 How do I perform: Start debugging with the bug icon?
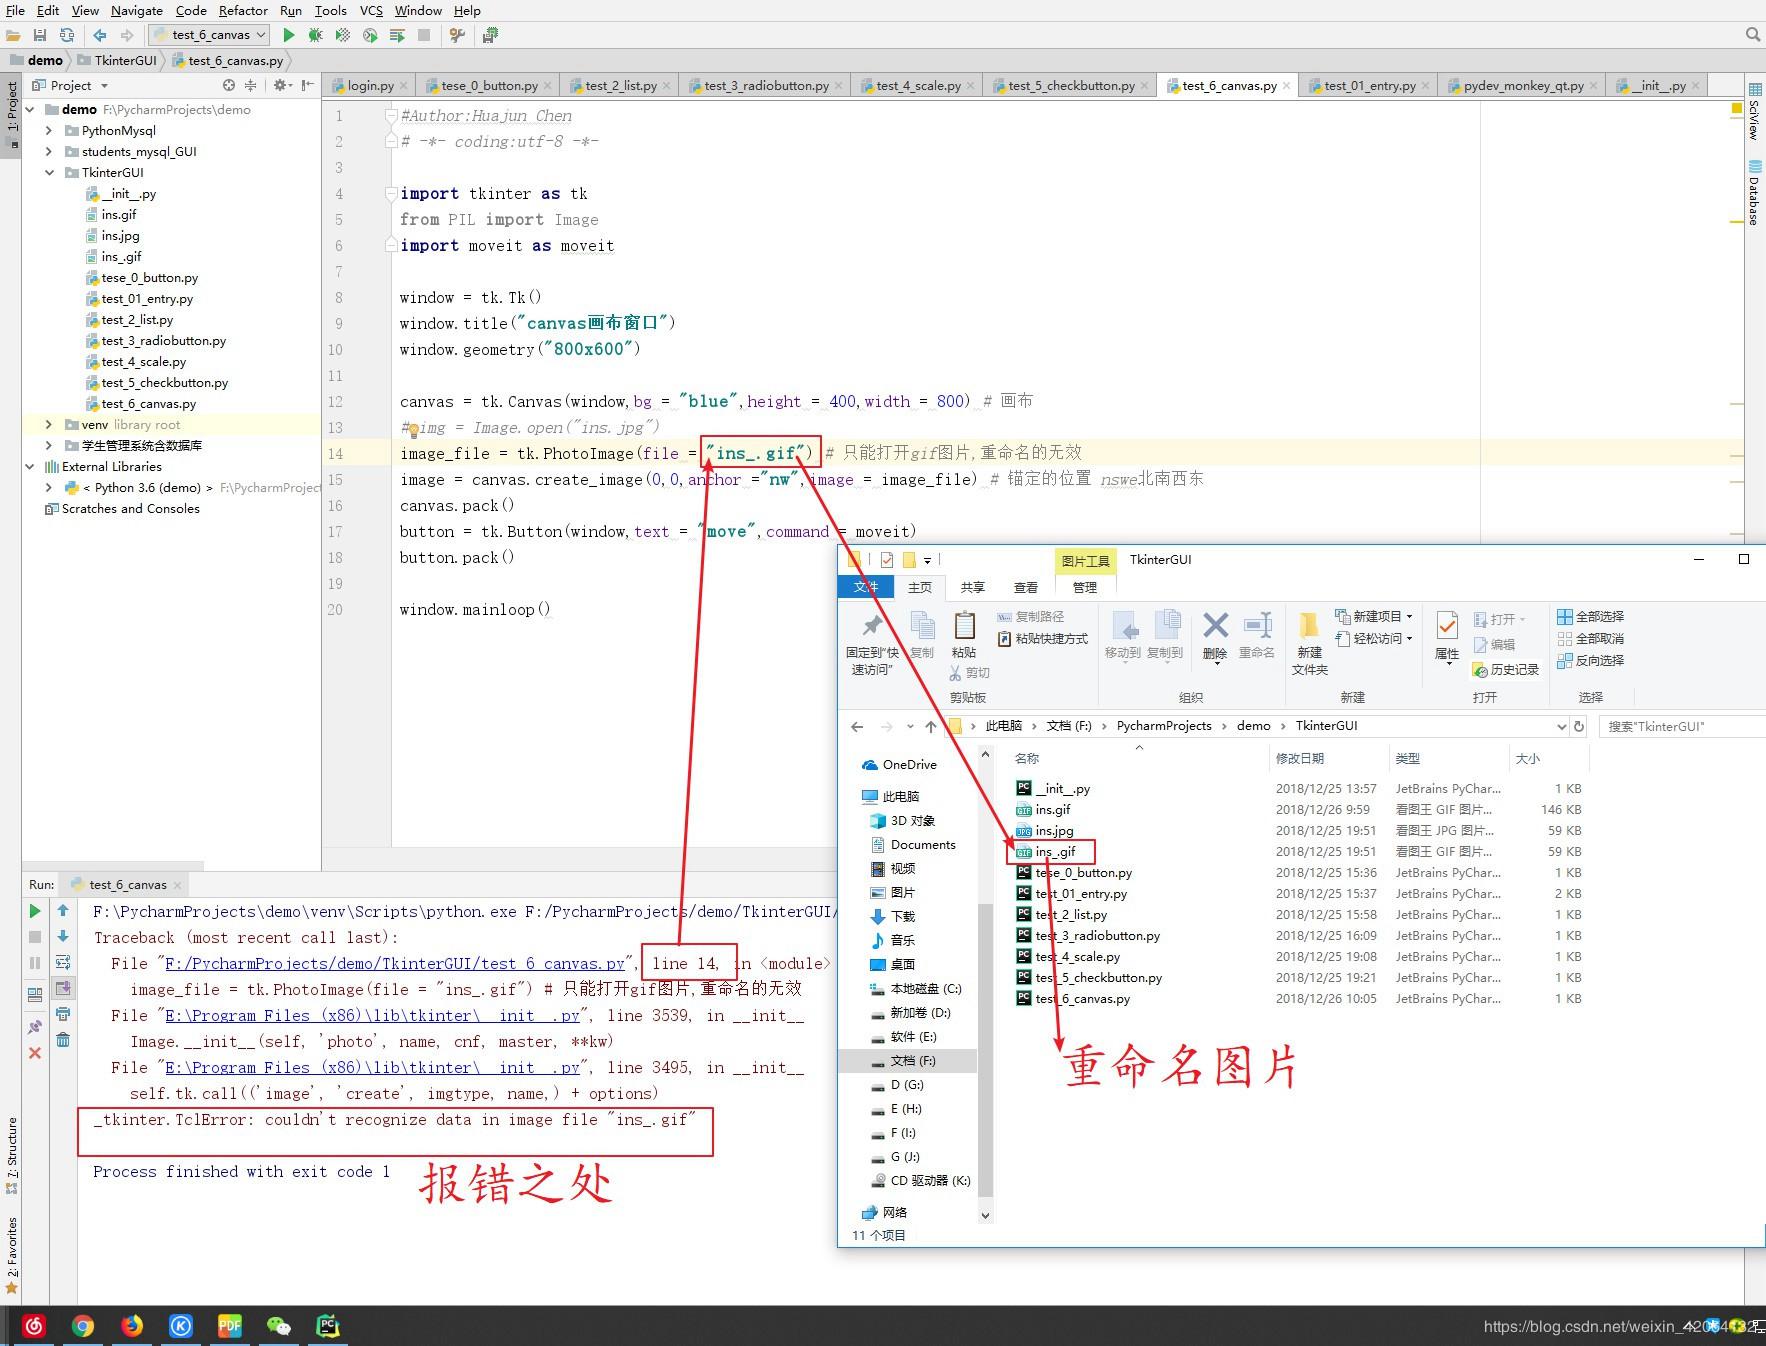(x=316, y=35)
